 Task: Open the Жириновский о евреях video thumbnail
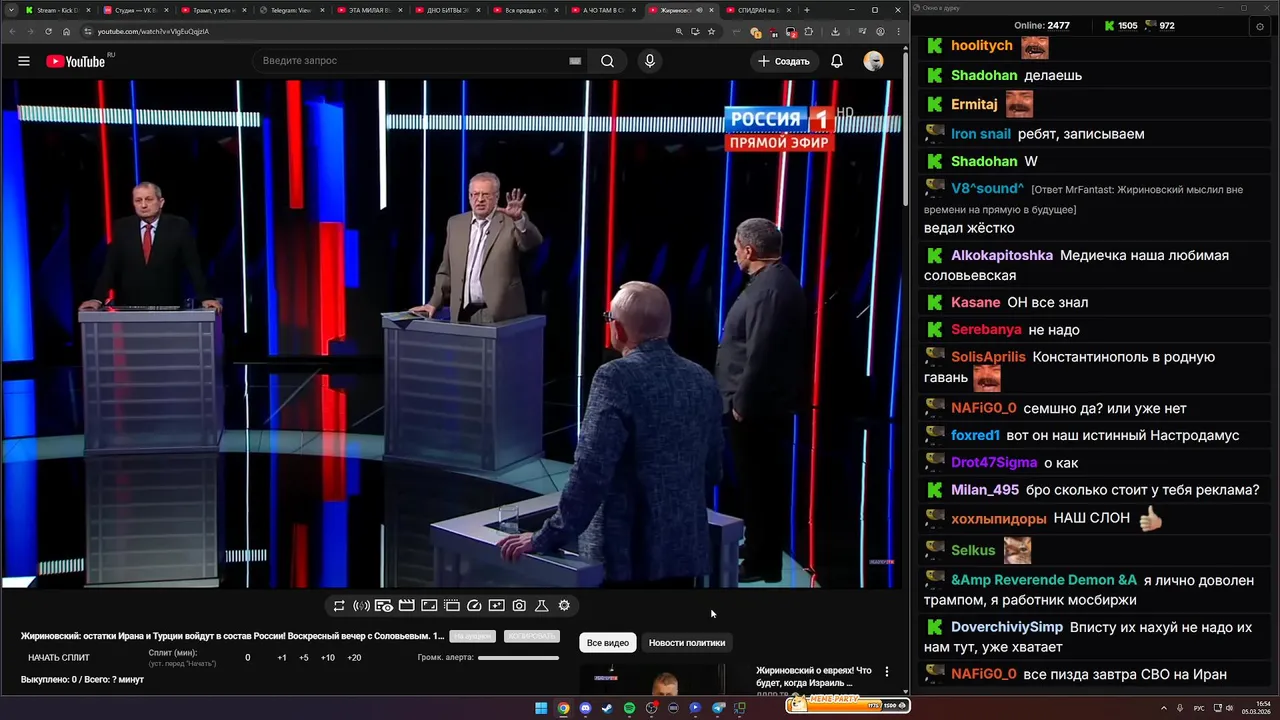click(653, 680)
